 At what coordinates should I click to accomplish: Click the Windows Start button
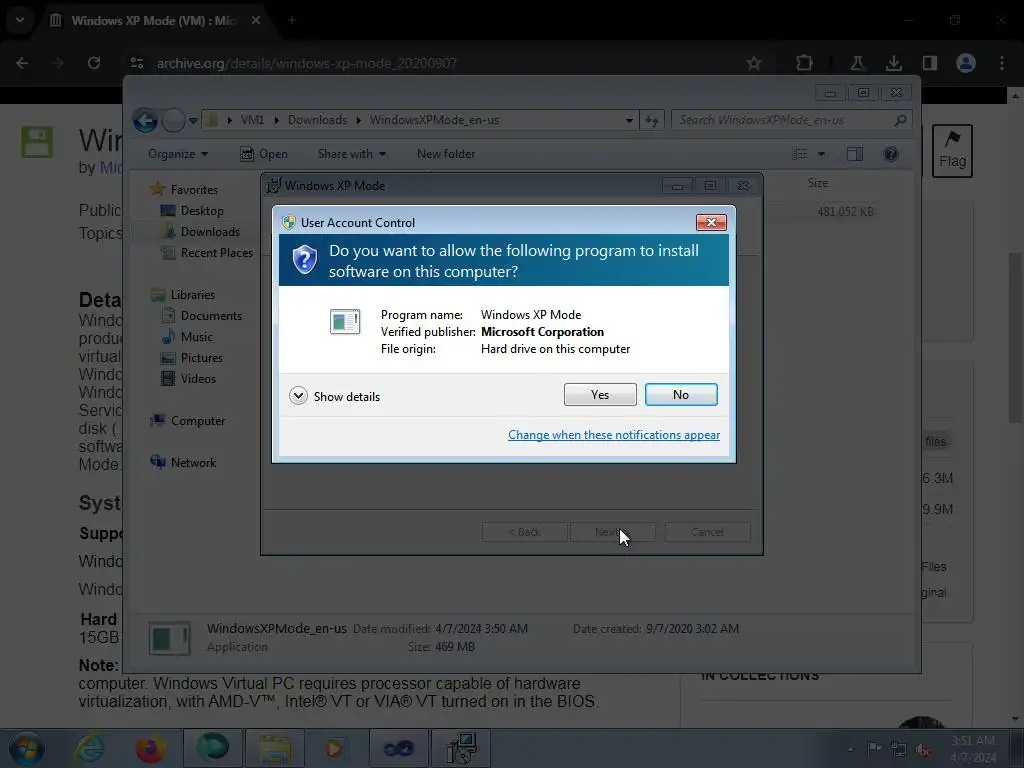point(27,748)
